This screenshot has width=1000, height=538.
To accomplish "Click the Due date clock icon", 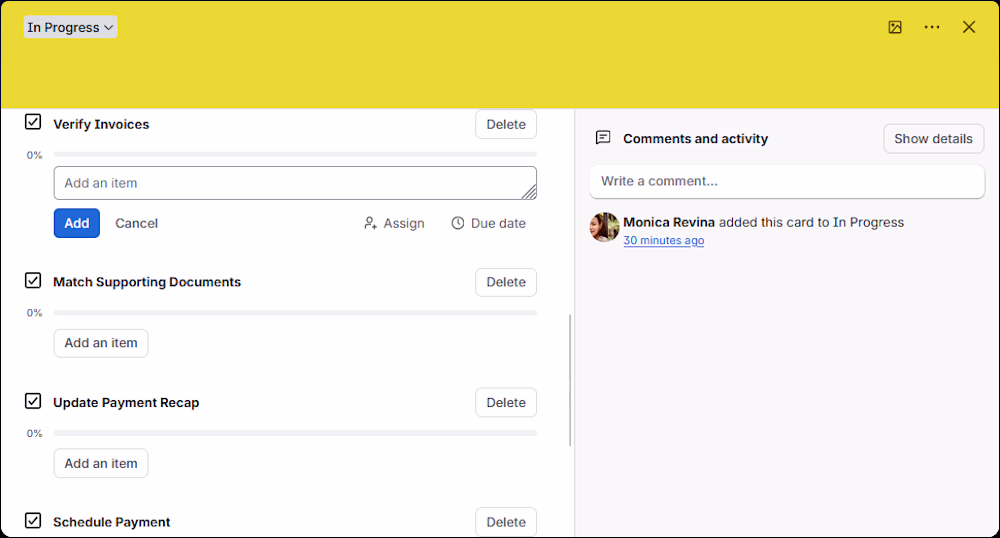I will (x=458, y=223).
